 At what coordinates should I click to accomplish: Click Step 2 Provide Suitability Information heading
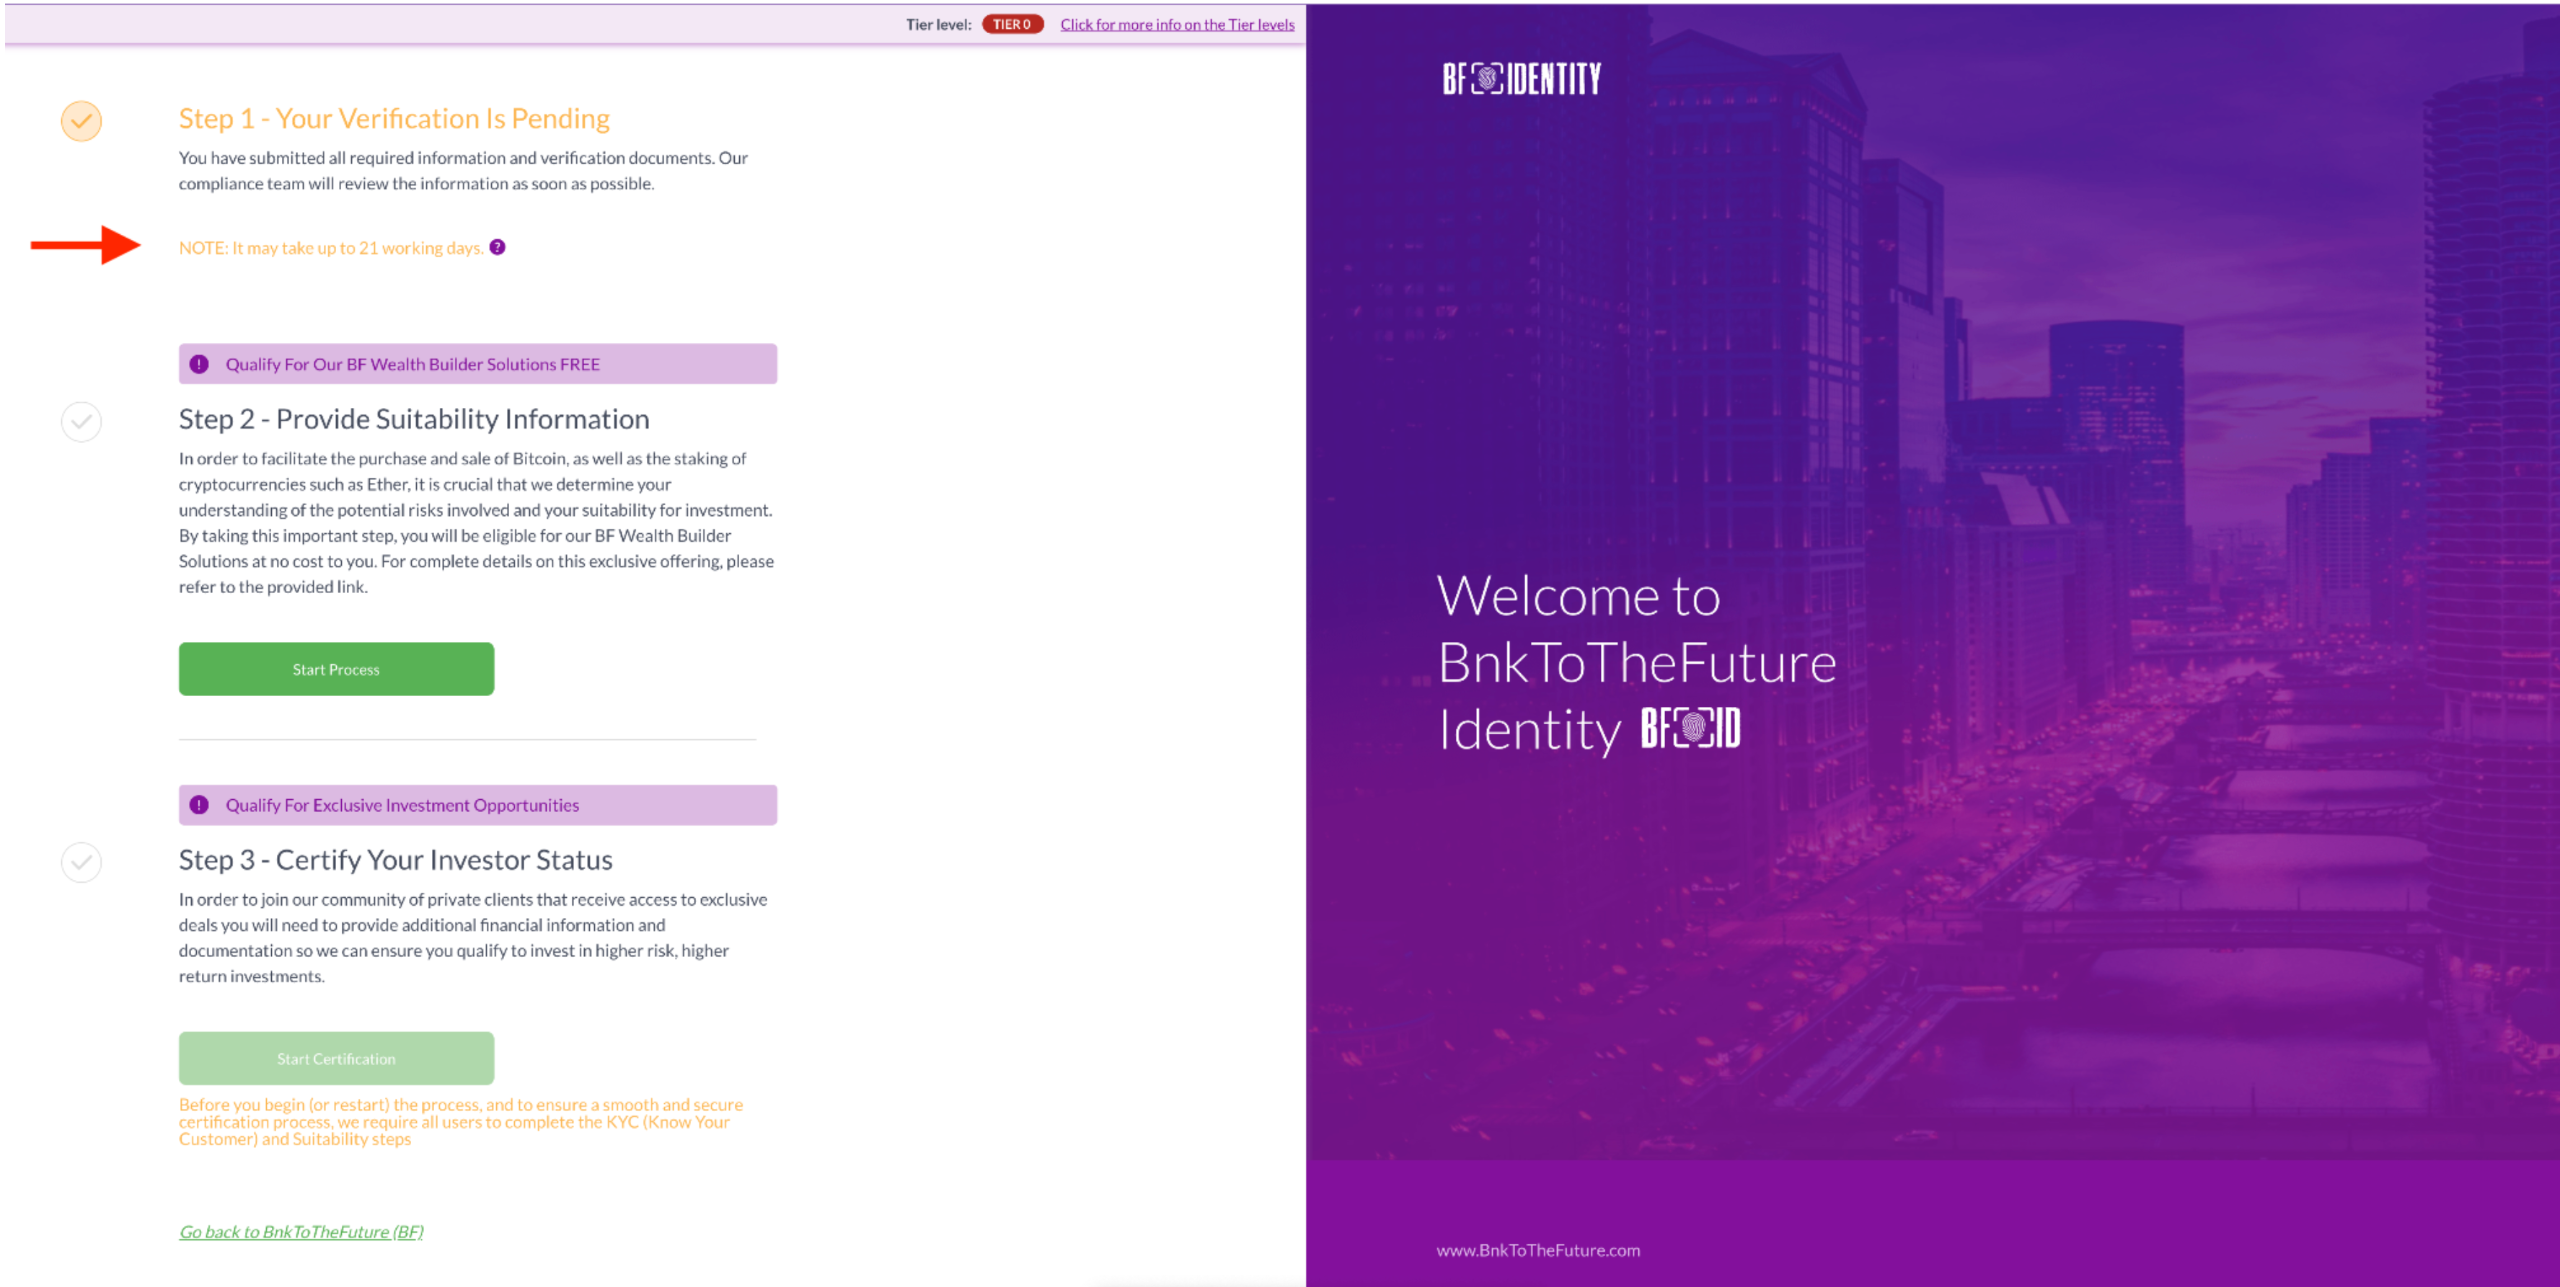coord(414,419)
